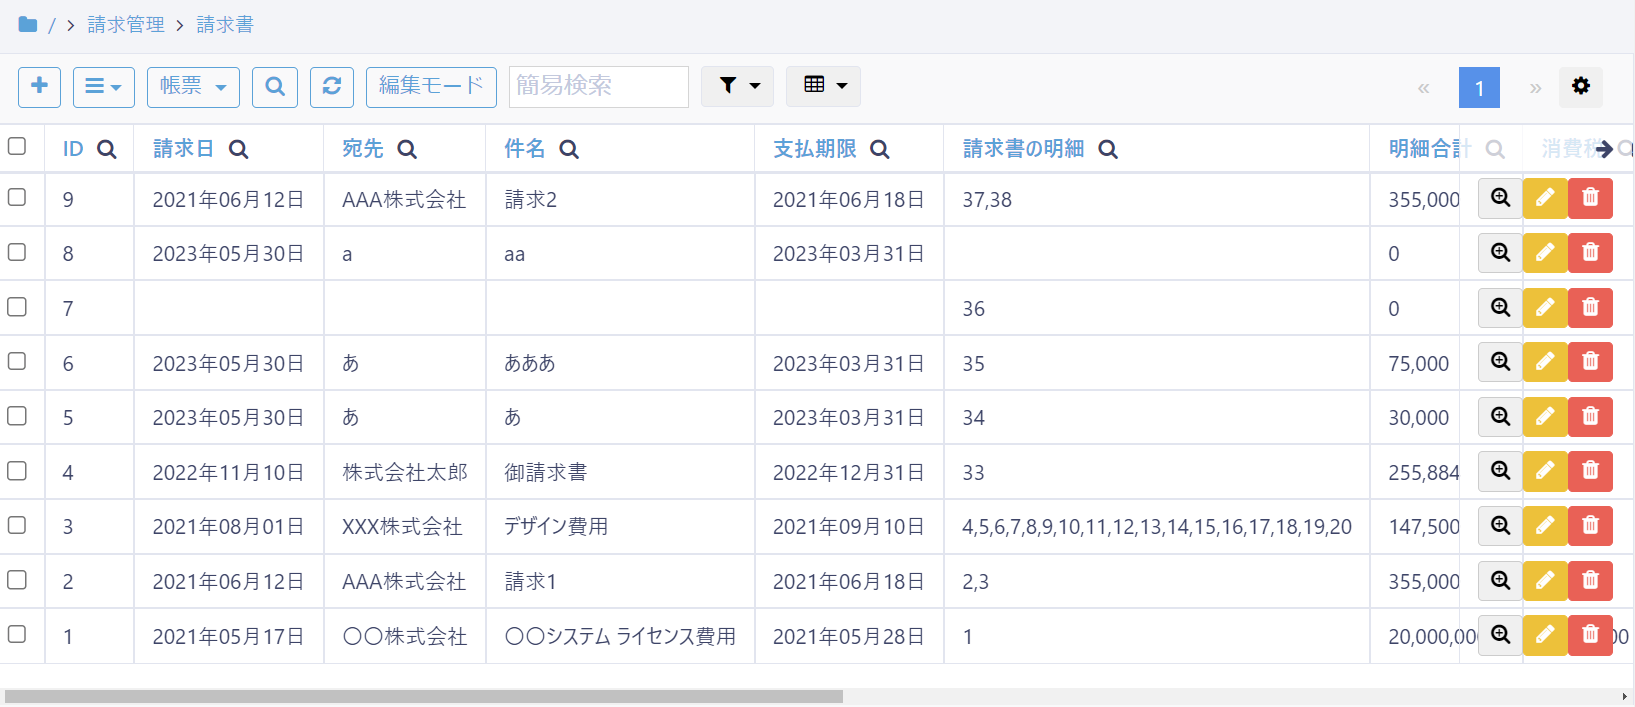Expand the filter funnel dropdown
The width and height of the screenshot is (1635, 707).
(738, 86)
